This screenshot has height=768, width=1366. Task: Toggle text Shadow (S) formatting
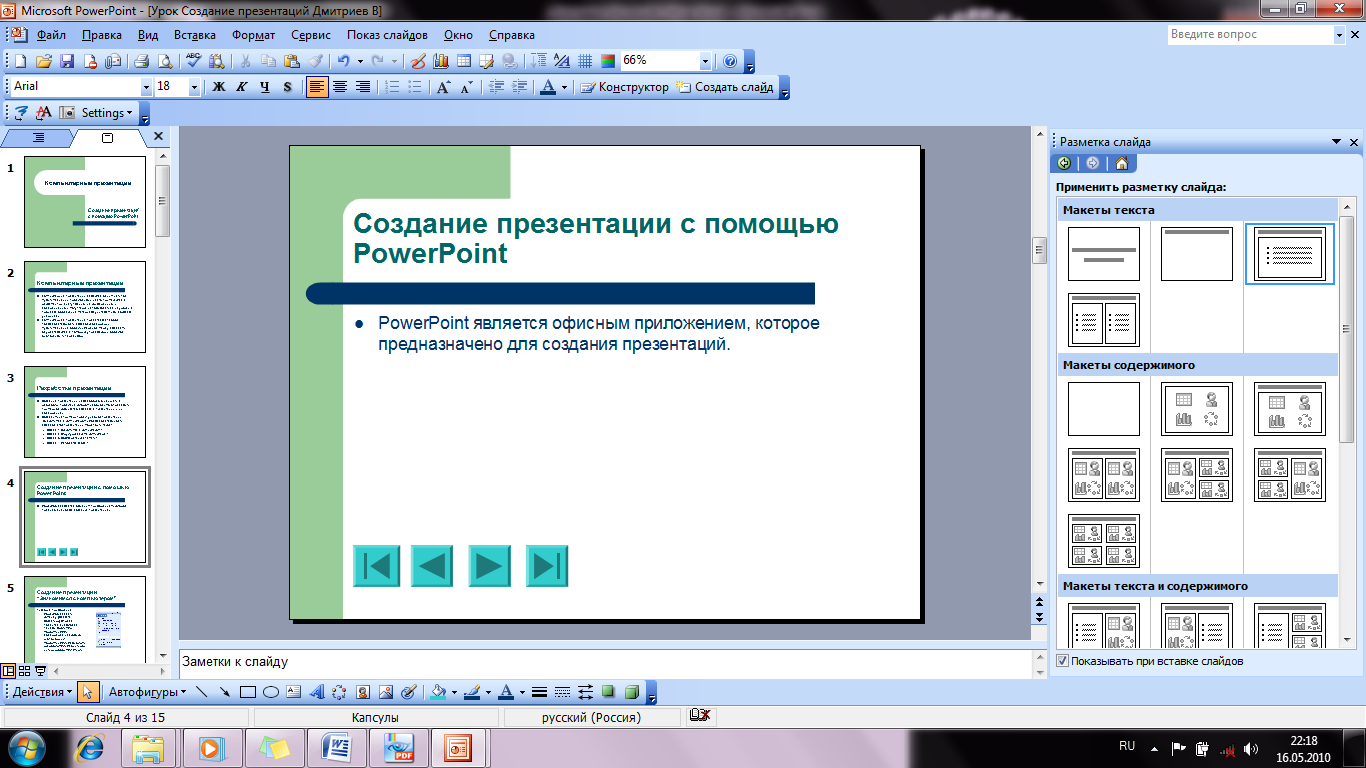click(287, 87)
